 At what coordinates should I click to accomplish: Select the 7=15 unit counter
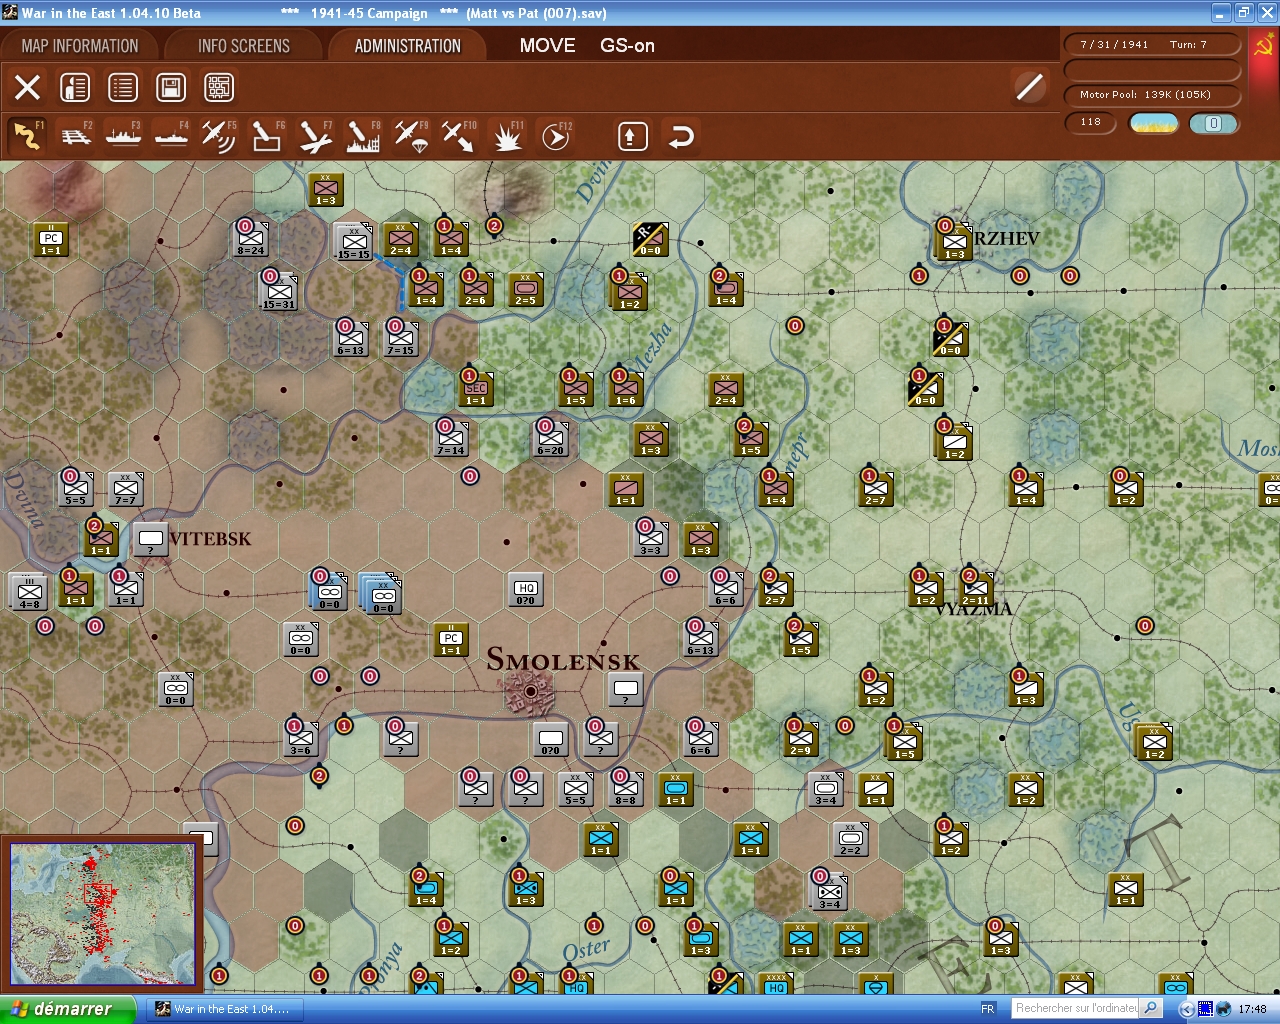(x=400, y=339)
